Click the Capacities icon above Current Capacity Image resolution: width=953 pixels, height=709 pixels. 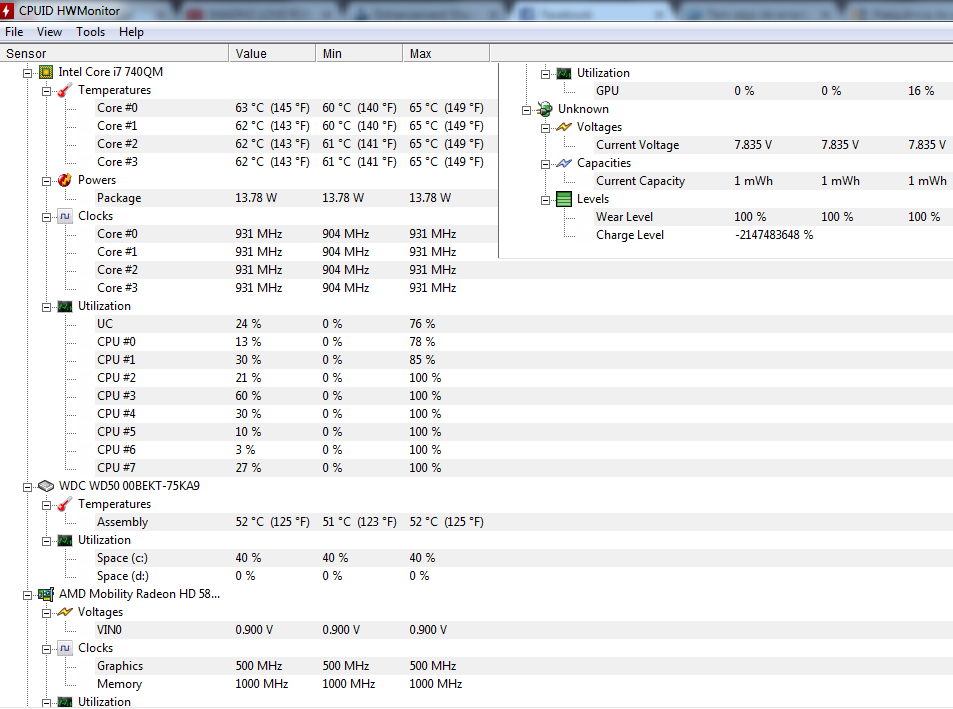pos(564,163)
